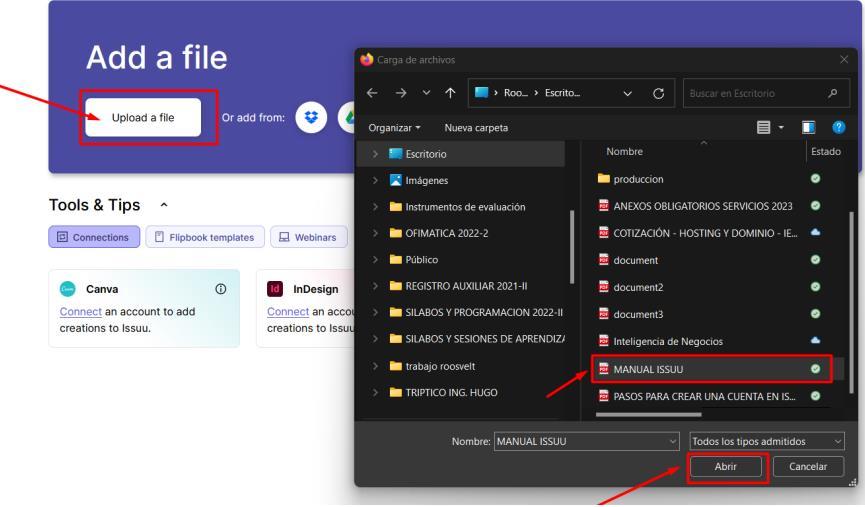The width and height of the screenshot is (865, 507).
Task: Click the Canva info icon
Action: point(221,289)
